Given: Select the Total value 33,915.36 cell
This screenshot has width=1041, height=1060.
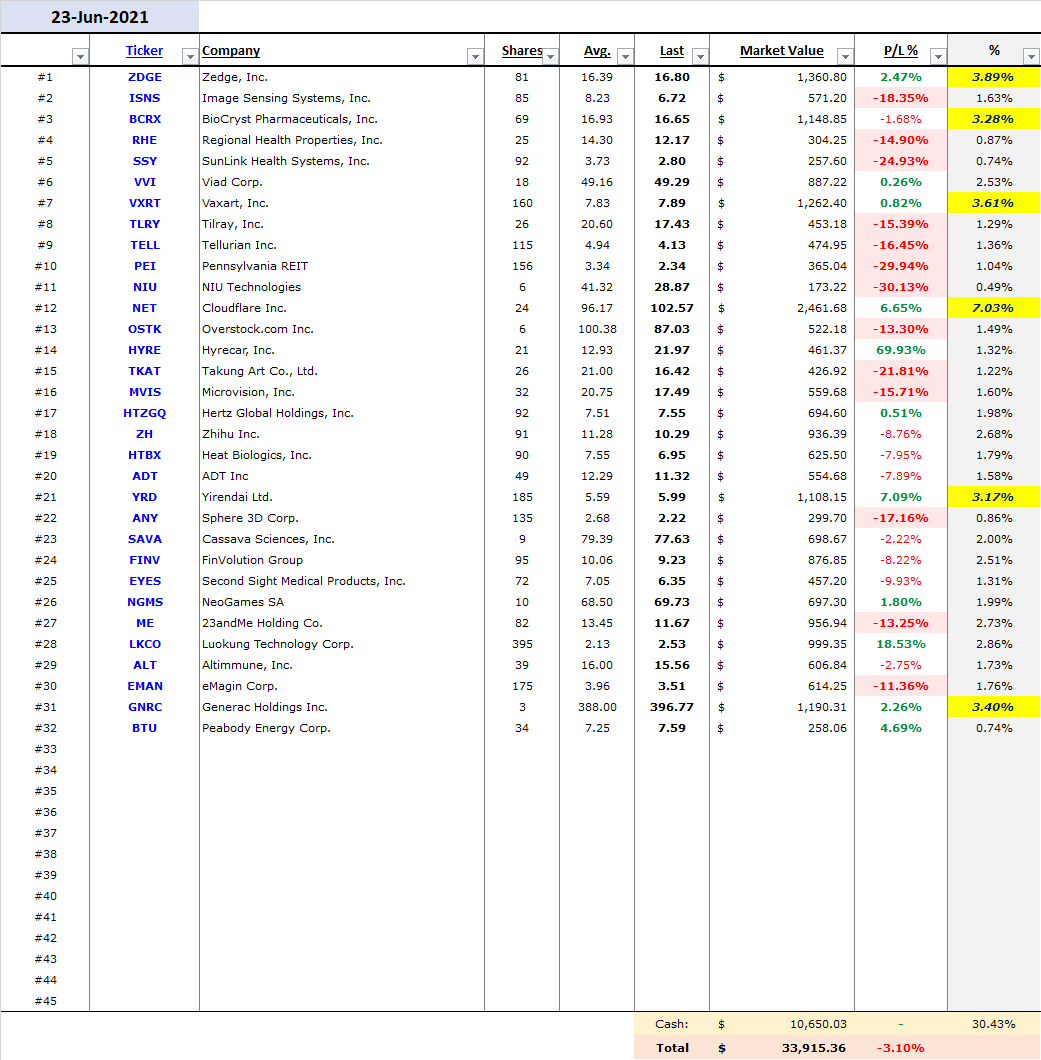Looking at the screenshot, I should pyautogui.click(x=782, y=1048).
